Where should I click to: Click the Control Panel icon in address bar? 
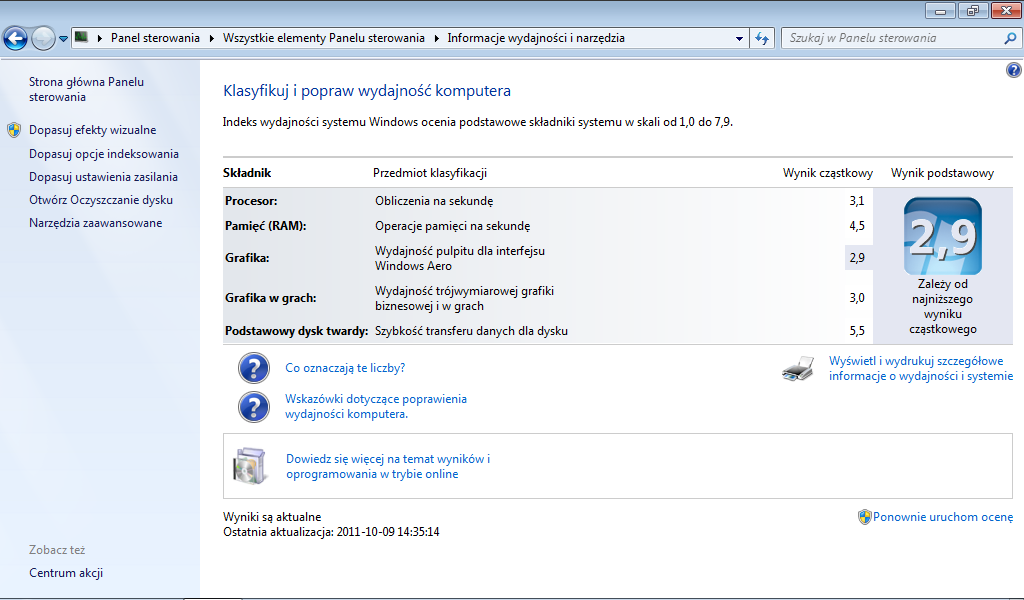tap(82, 37)
